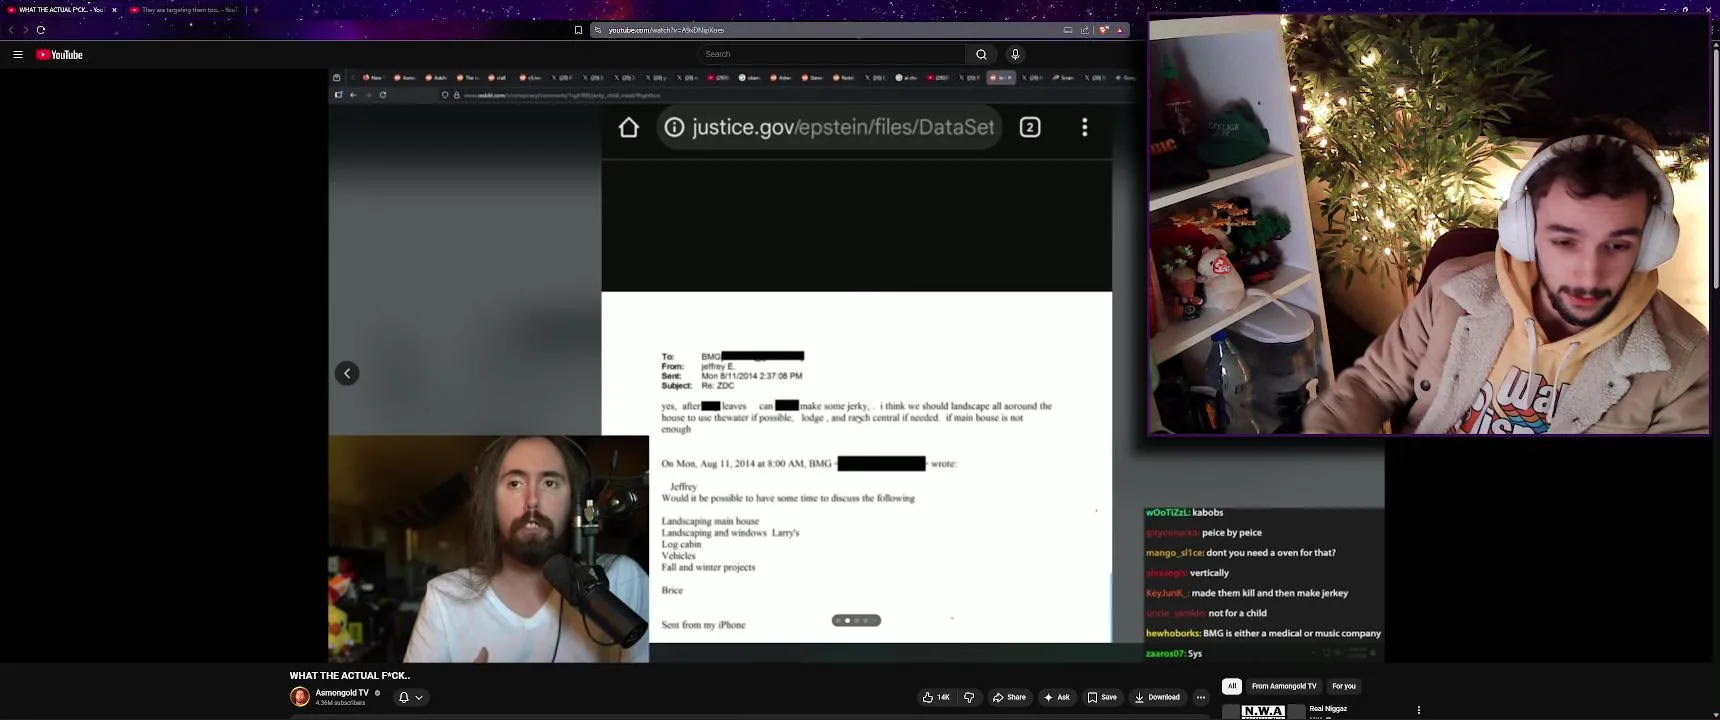Viewport: 1720px width, 720px height.
Task: Go to YouTube home via logo
Action: [x=60, y=55]
